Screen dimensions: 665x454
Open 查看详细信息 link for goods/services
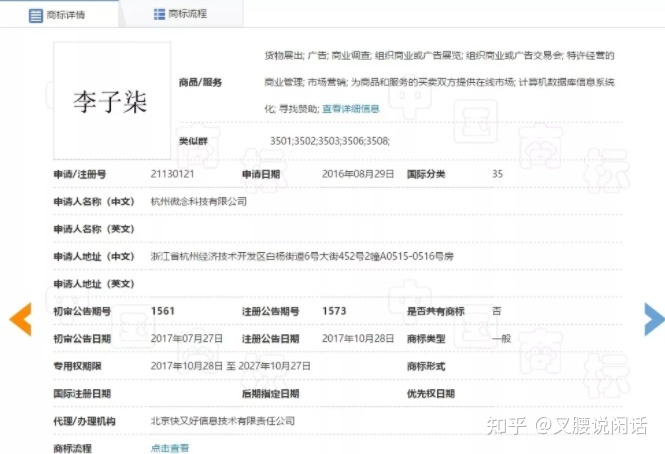(350, 109)
